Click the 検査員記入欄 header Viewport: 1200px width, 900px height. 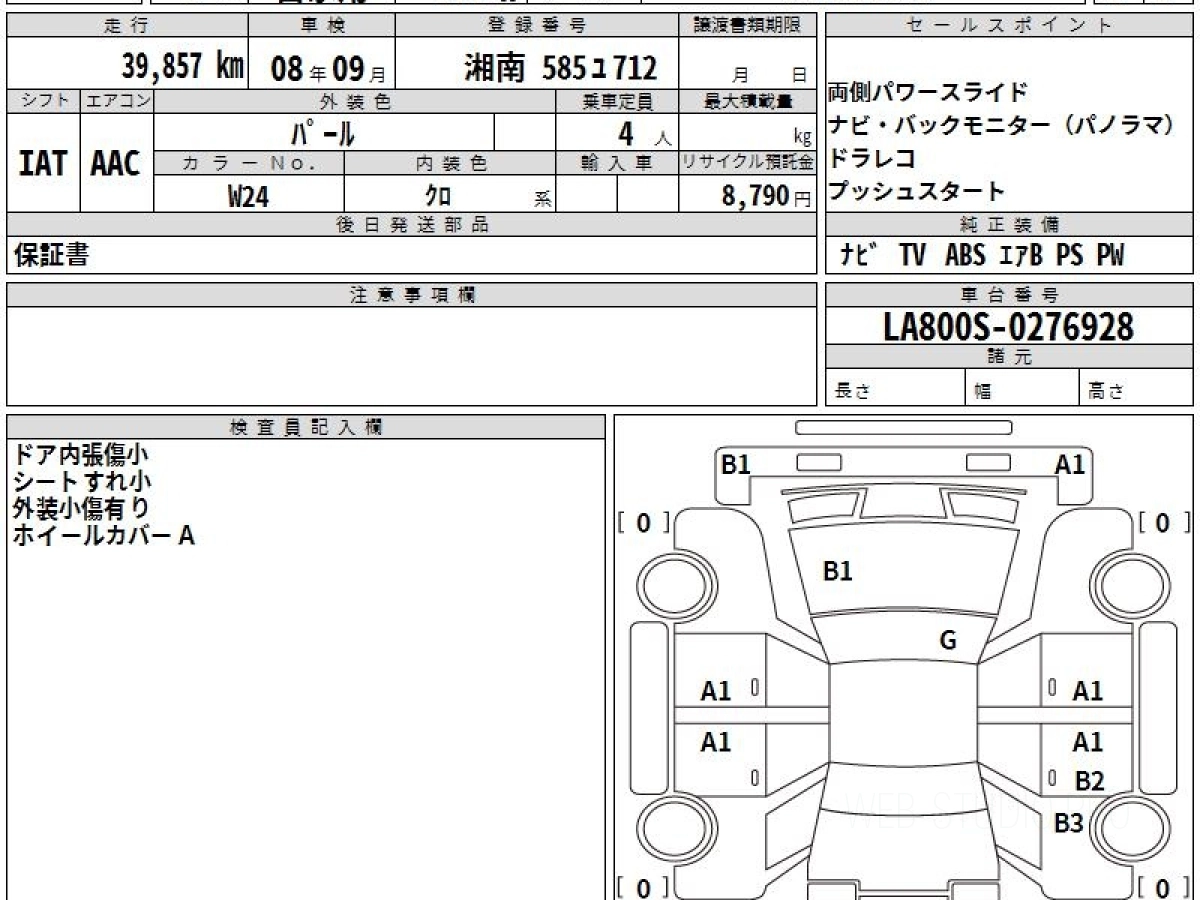point(306,427)
